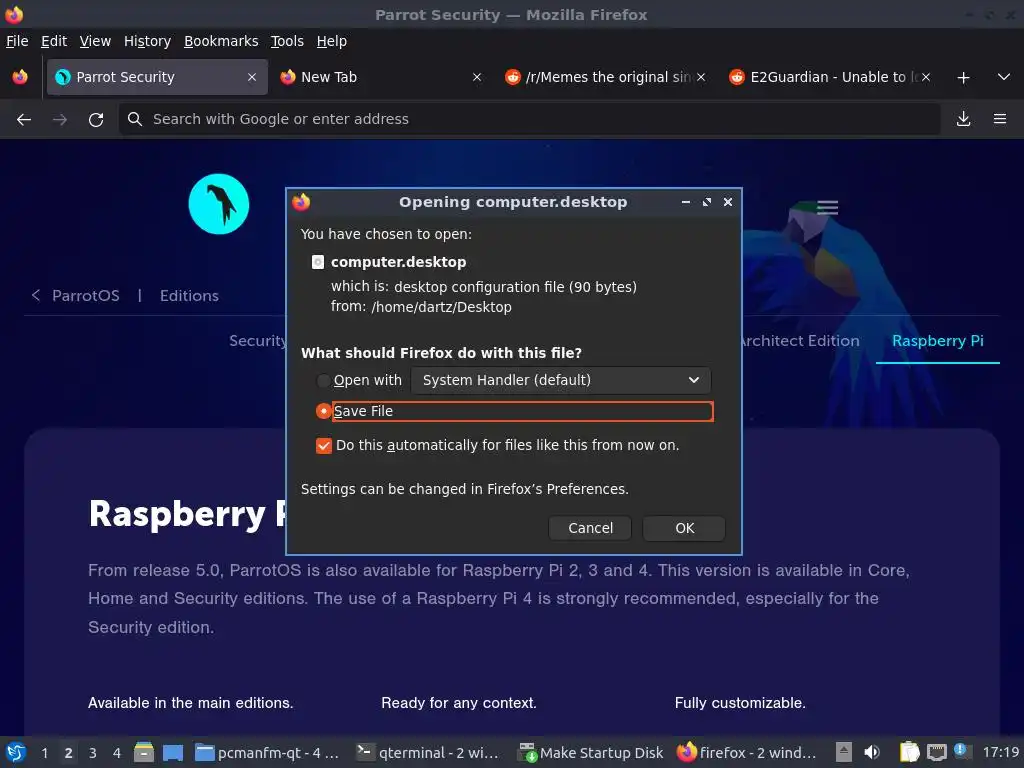Activate pcmanfm-qt taskbar window button
The height and width of the screenshot is (768, 1024).
tap(268, 753)
